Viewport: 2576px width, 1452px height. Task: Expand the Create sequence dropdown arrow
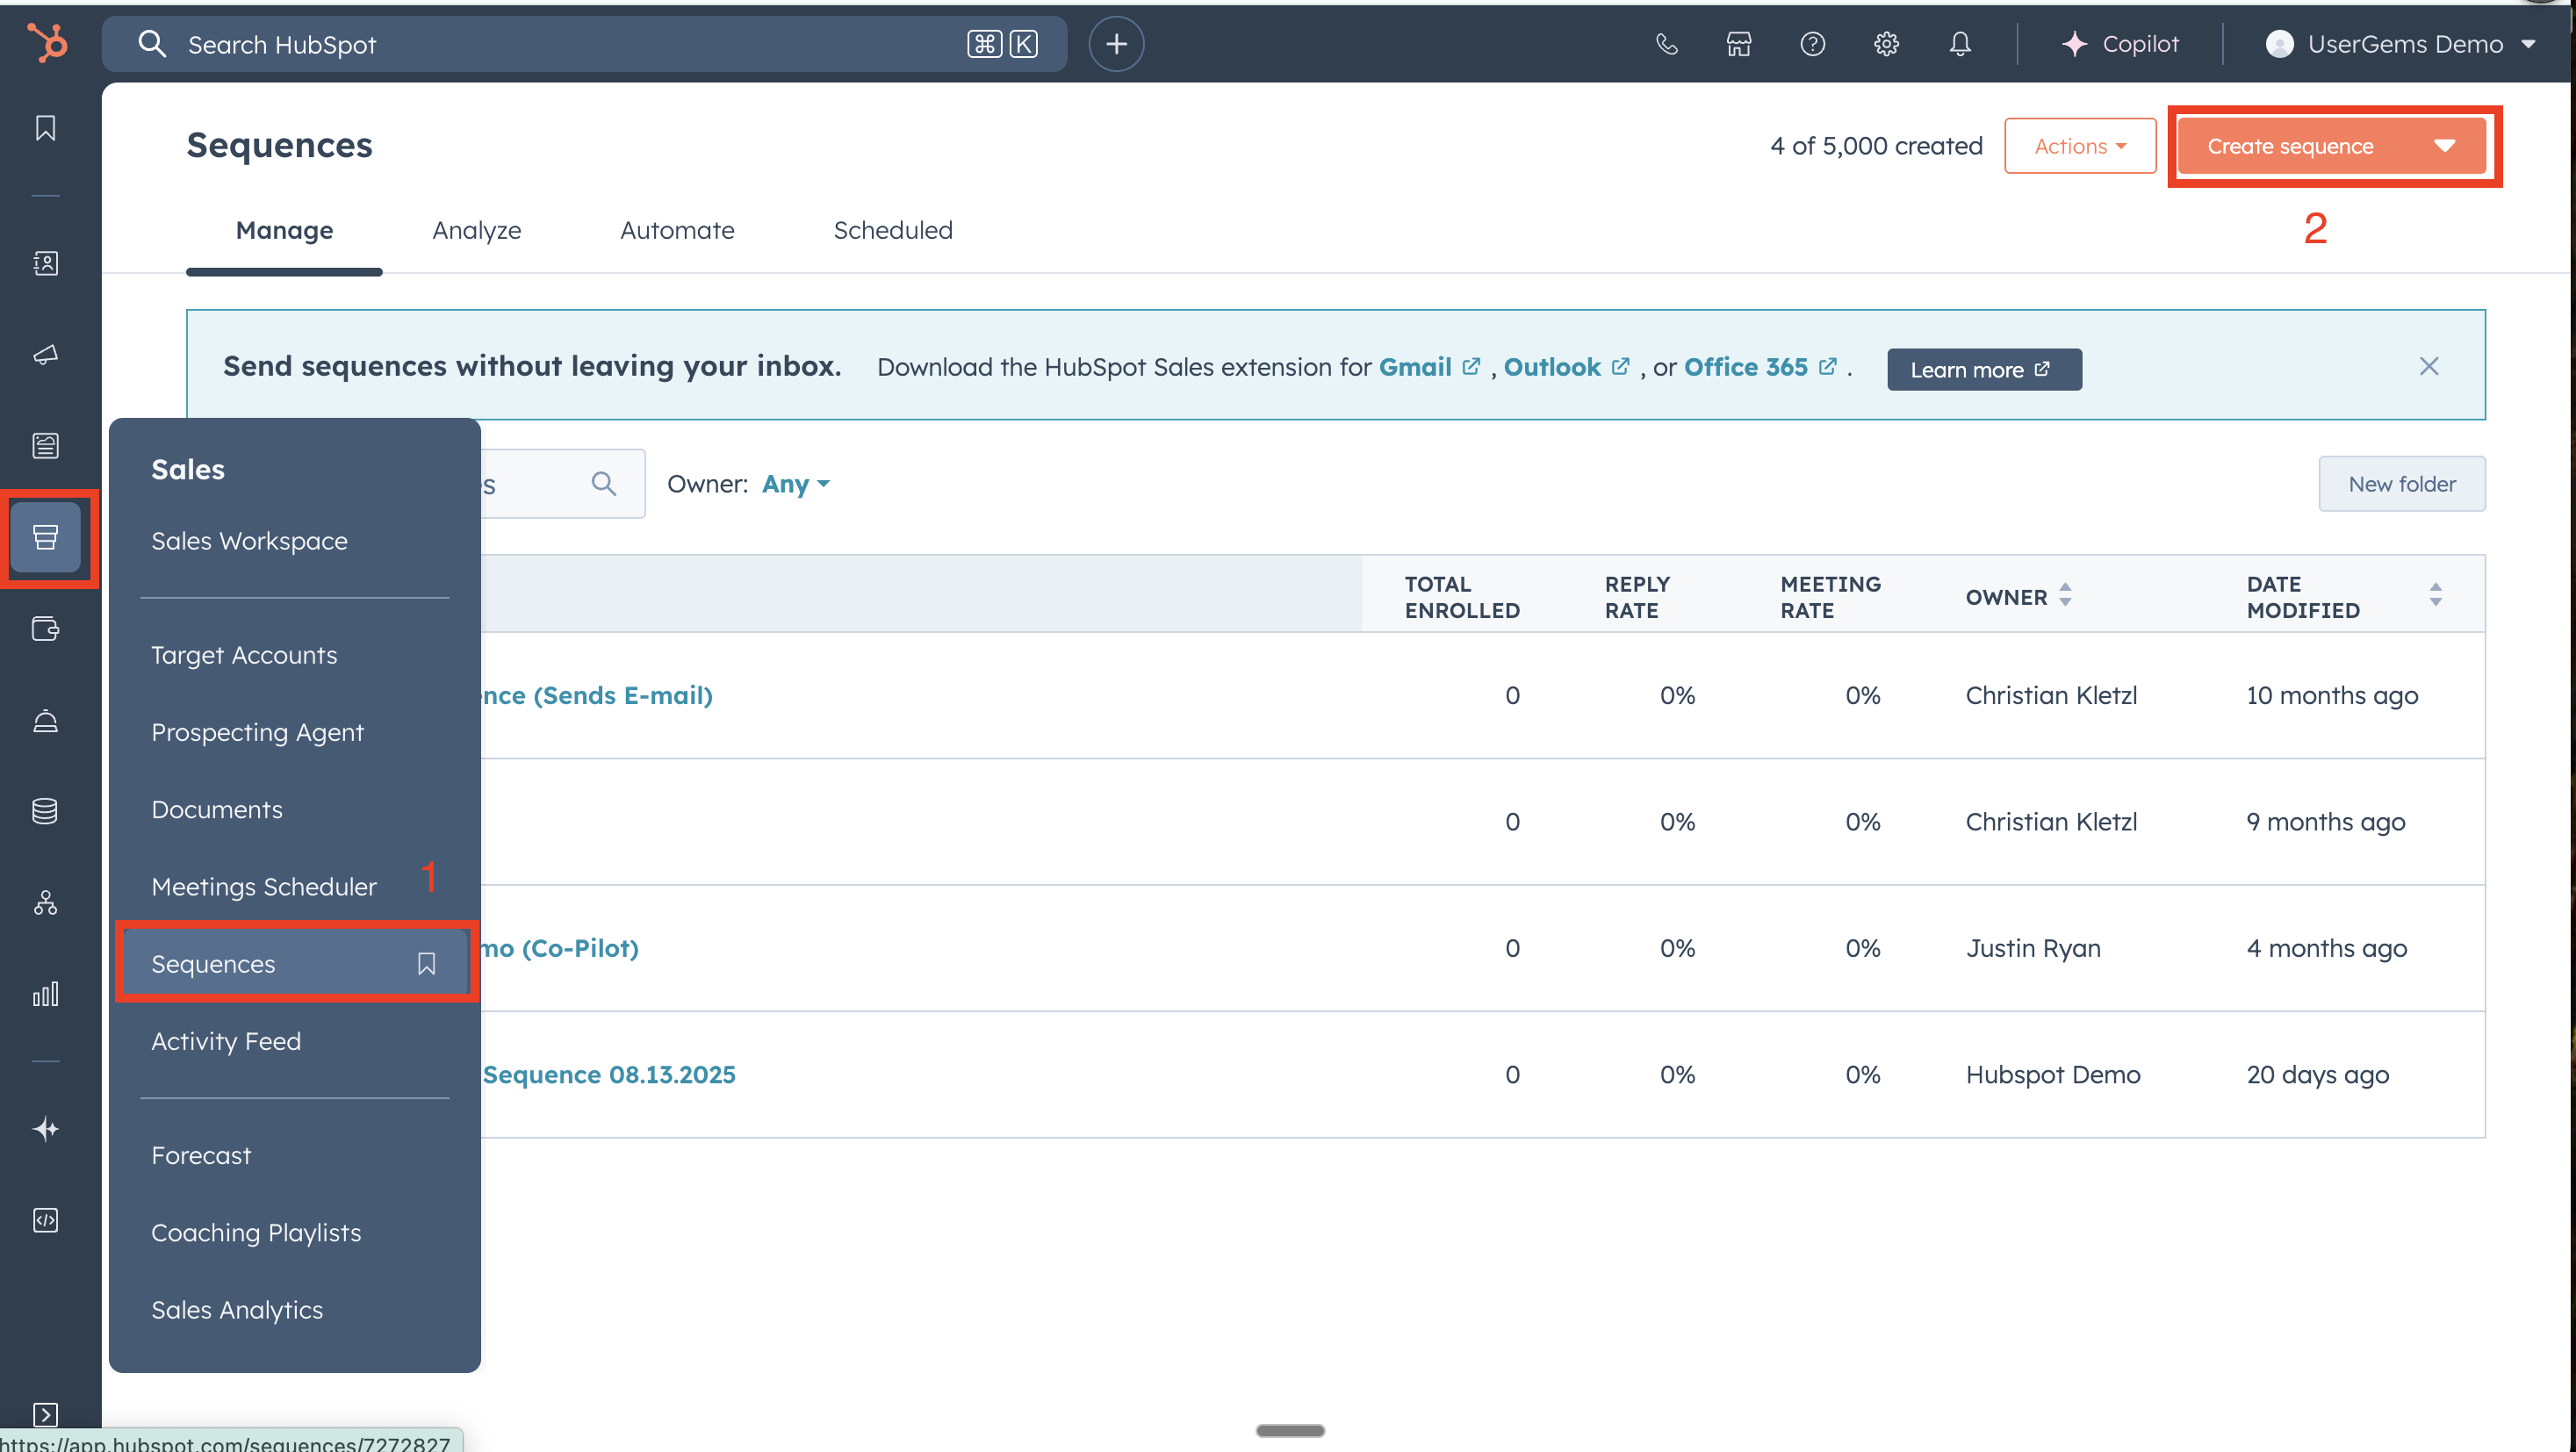click(2445, 146)
